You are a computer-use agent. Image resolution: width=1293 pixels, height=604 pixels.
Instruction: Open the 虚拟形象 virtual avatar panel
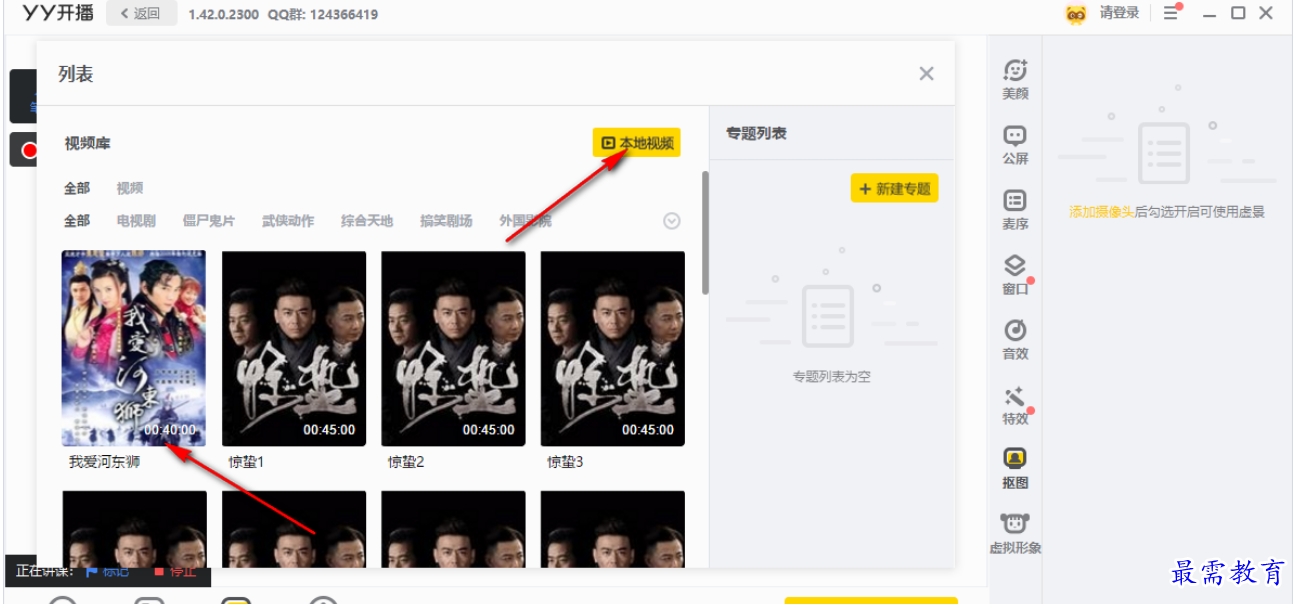click(1015, 534)
